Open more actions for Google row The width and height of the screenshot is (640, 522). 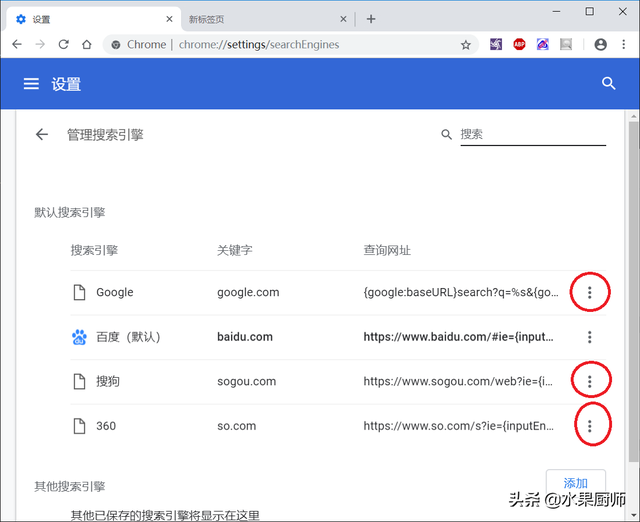[589, 292]
